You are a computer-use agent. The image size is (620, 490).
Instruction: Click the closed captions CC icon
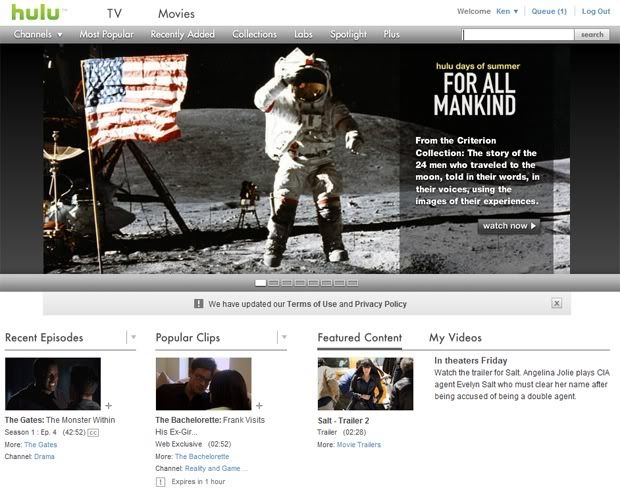pyautogui.click(x=93, y=433)
